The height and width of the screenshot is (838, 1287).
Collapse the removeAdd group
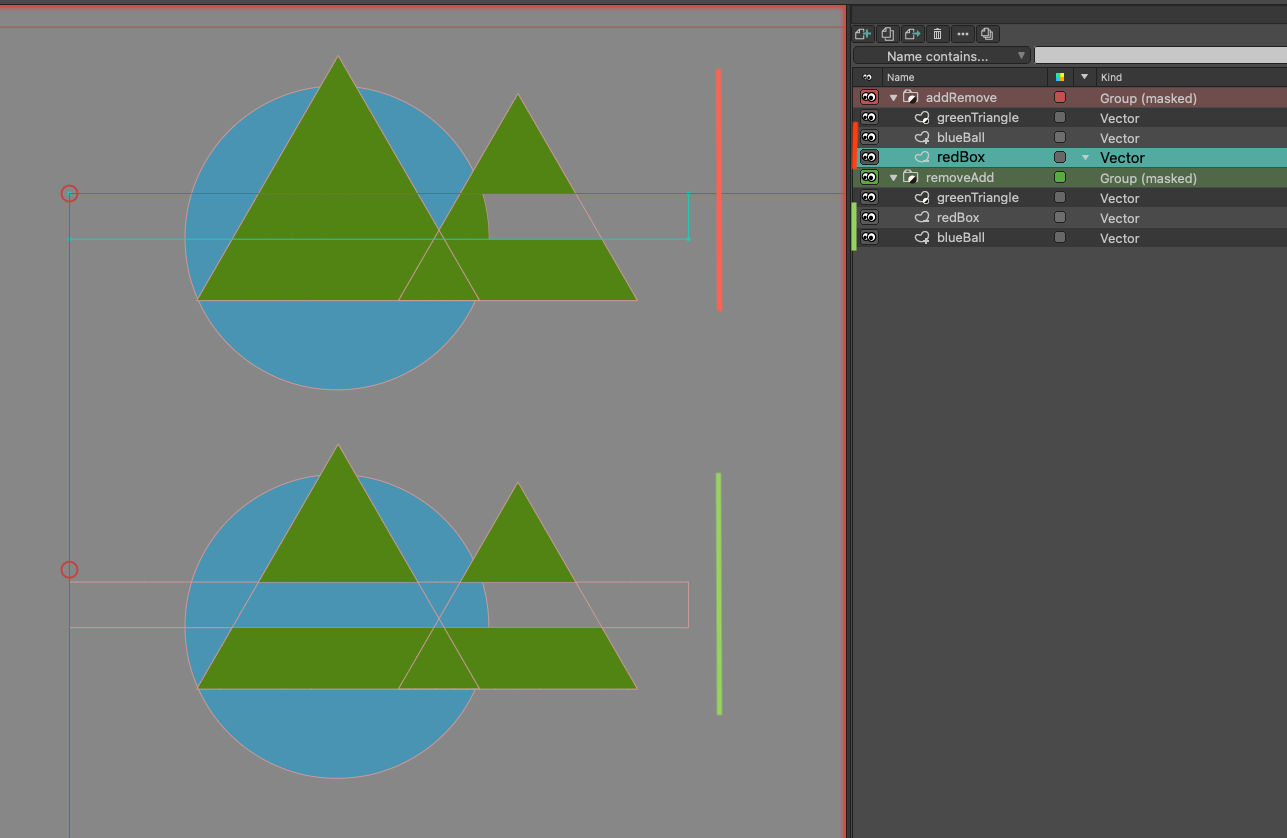coord(893,178)
